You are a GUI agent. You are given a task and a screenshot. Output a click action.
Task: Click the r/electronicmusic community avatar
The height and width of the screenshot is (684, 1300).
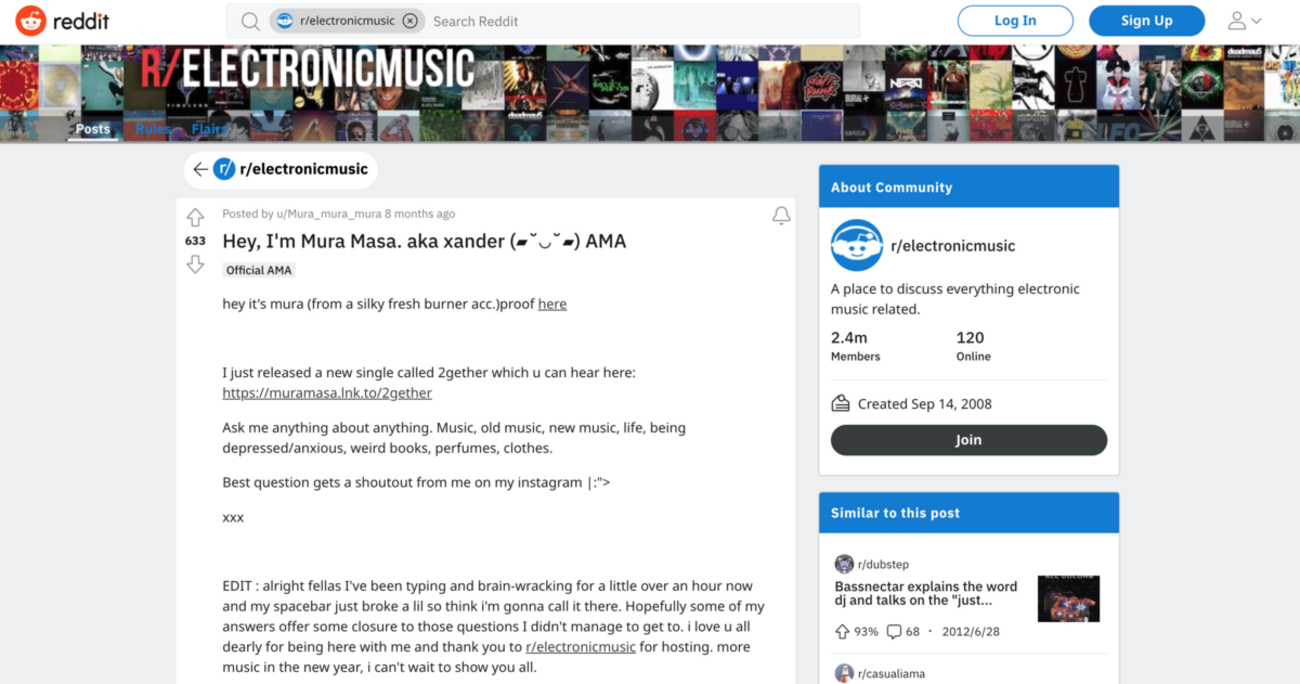(856, 246)
